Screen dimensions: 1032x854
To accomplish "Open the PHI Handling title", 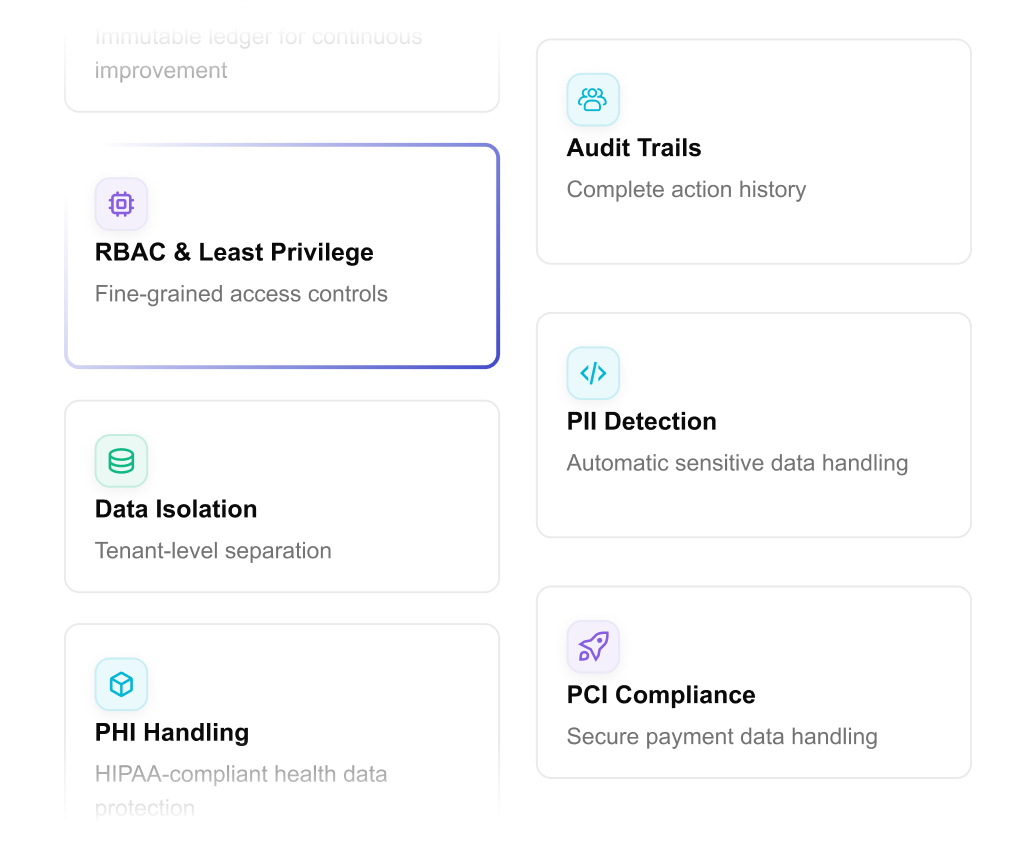I will tap(172, 732).
